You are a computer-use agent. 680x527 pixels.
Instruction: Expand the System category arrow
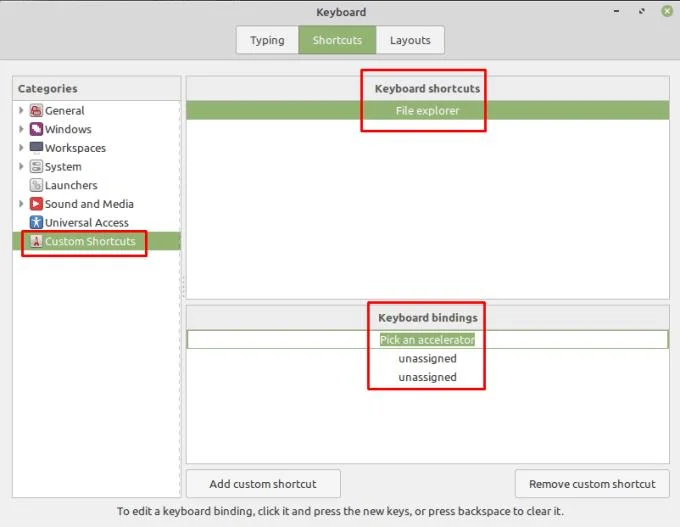(21, 166)
